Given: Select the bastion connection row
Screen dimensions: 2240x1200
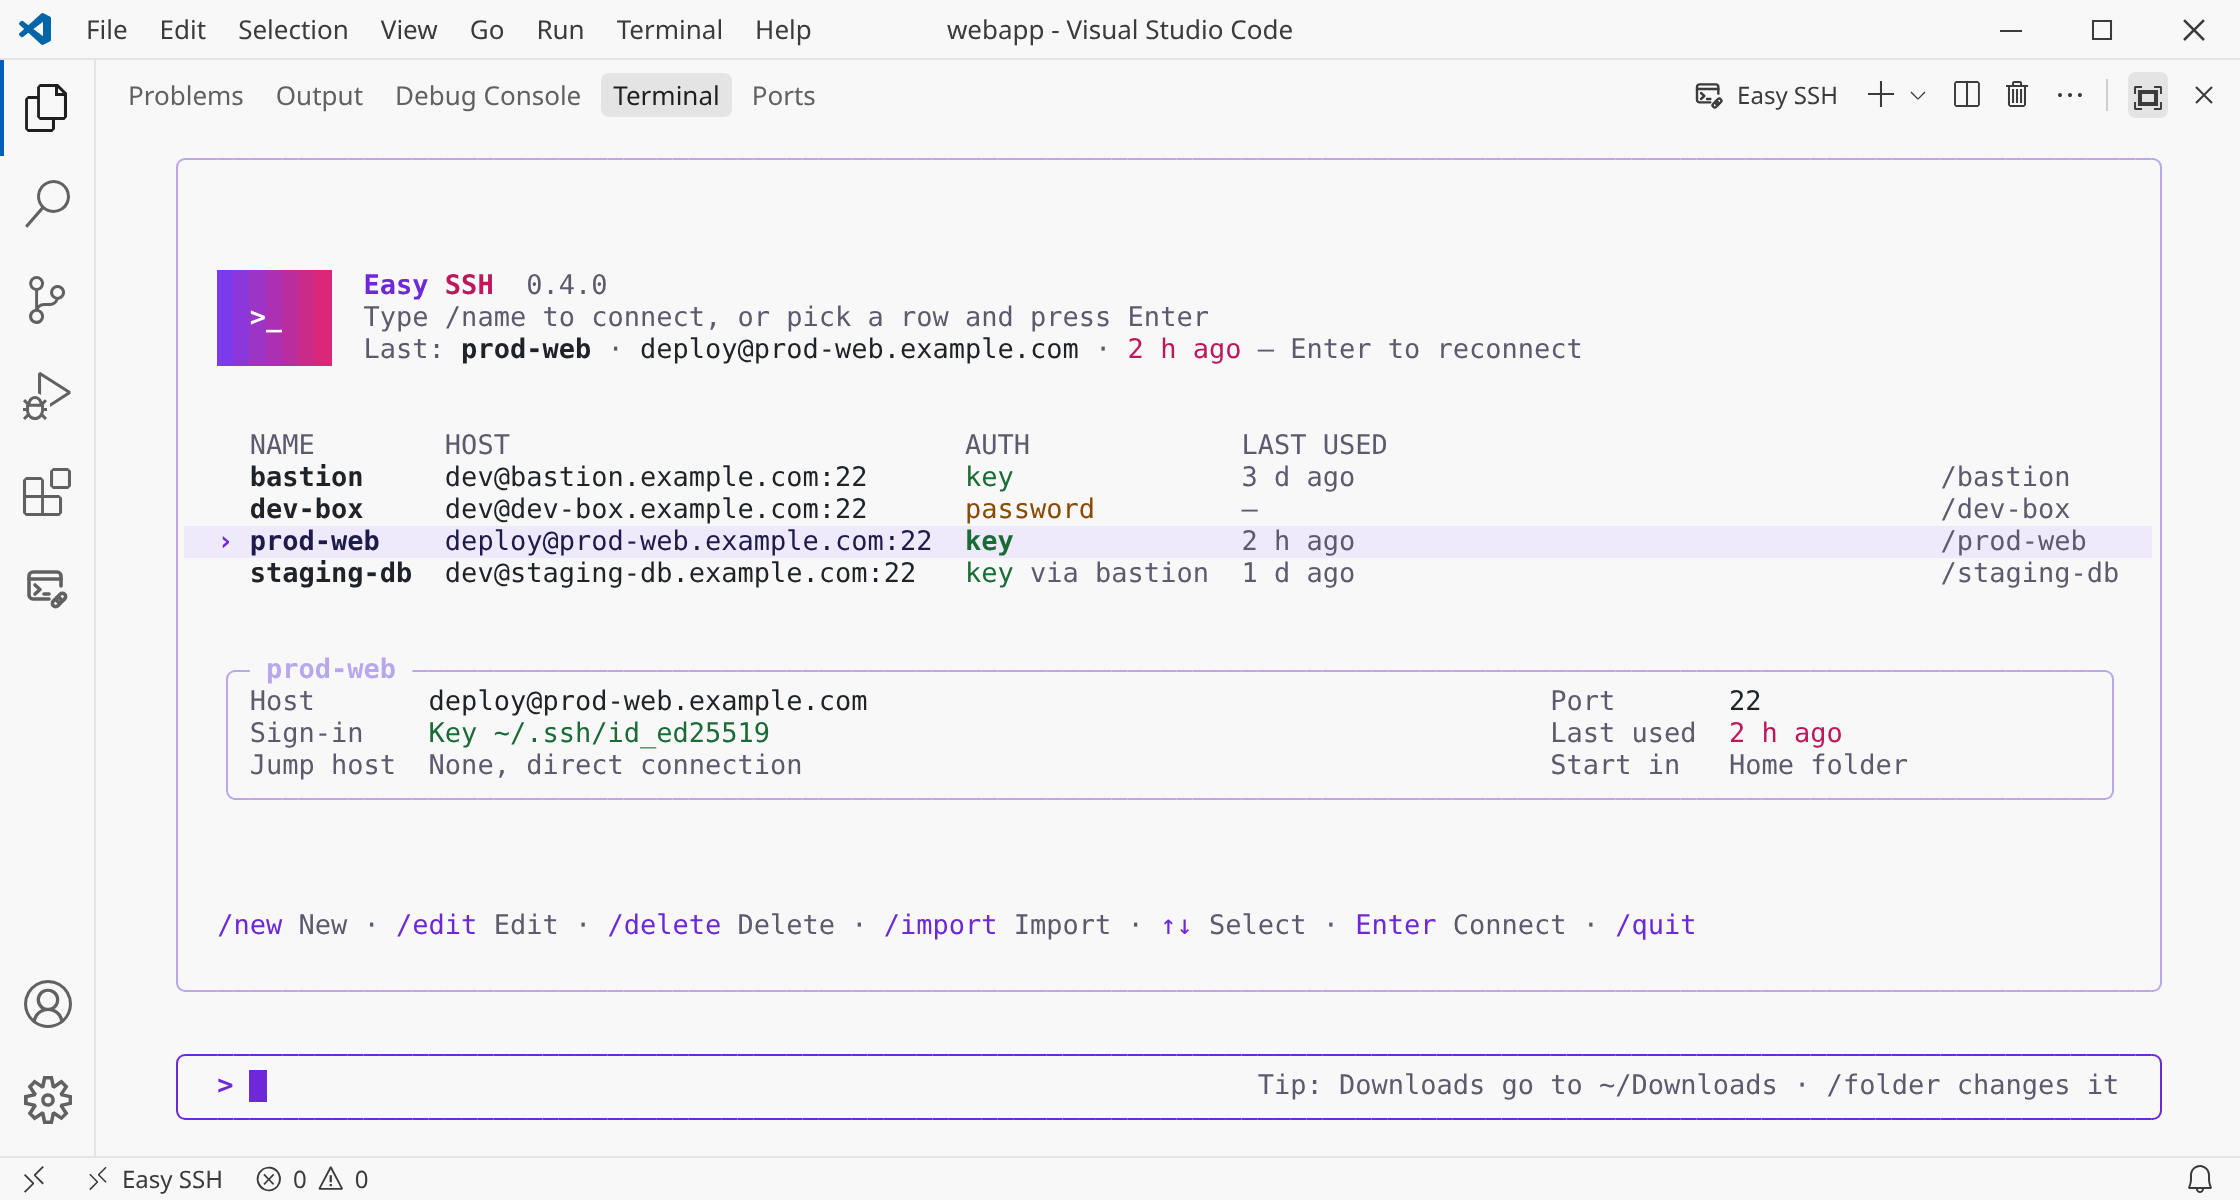Looking at the screenshot, I should [1168, 477].
